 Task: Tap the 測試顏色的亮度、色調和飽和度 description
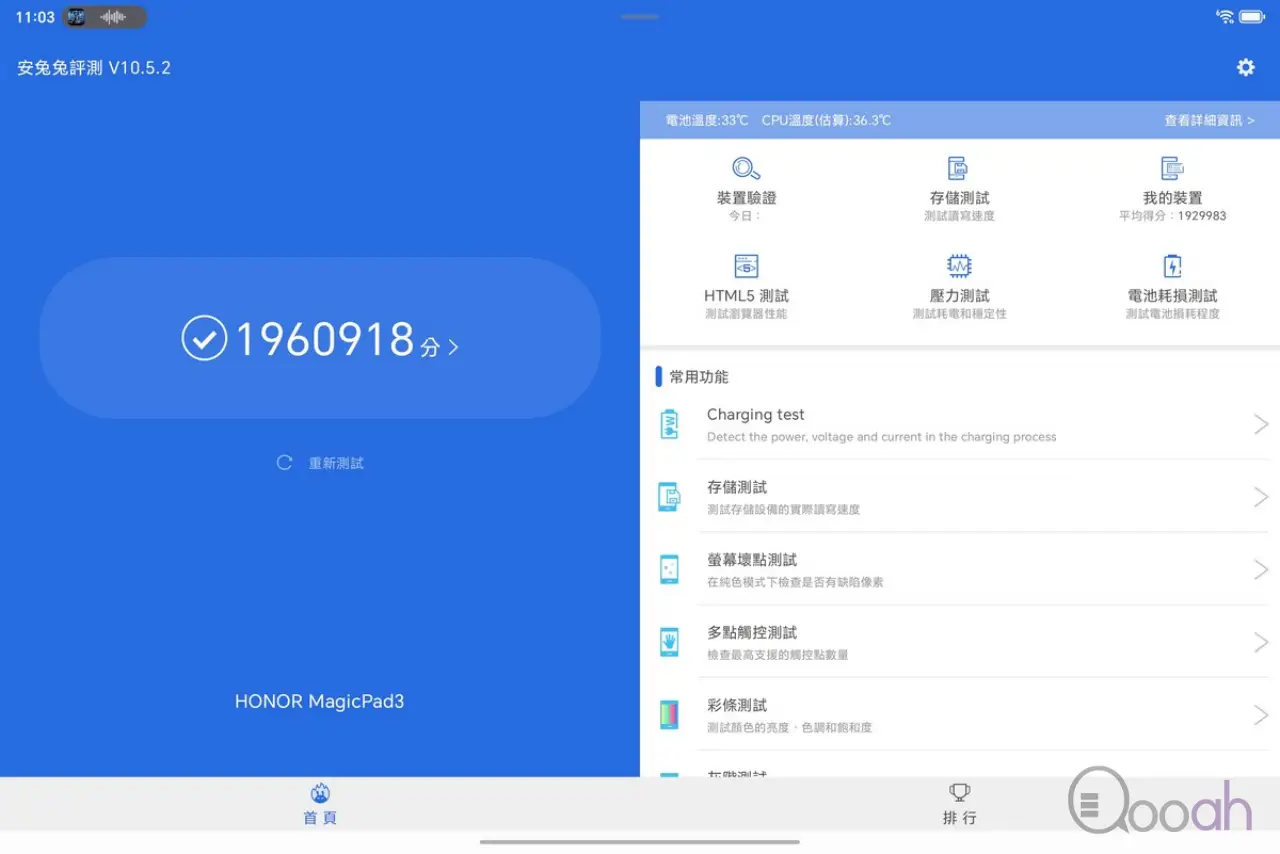pyautogui.click(x=789, y=728)
